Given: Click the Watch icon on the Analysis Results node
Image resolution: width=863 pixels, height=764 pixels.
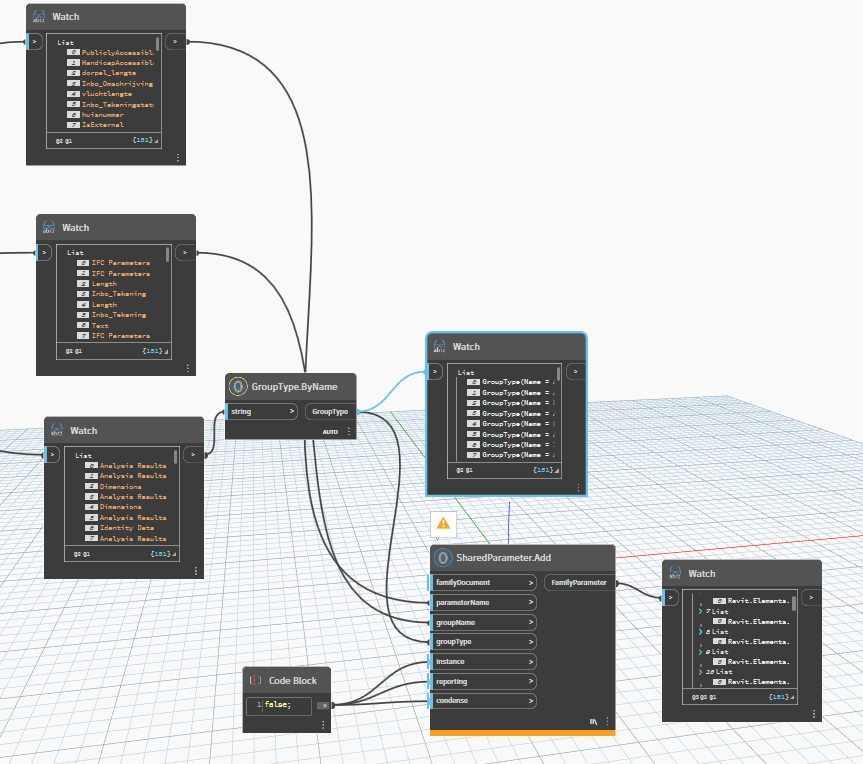Looking at the screenshot, I should coord(56,430).
